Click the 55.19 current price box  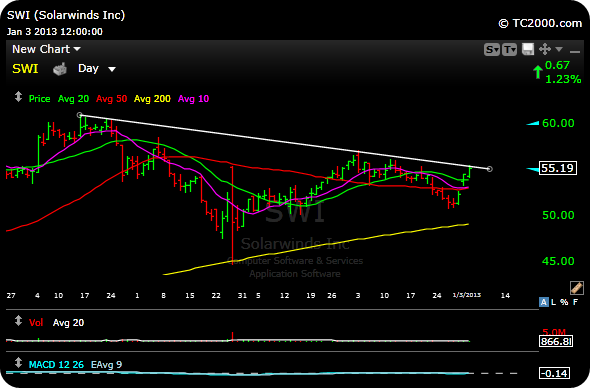point(558,168)
